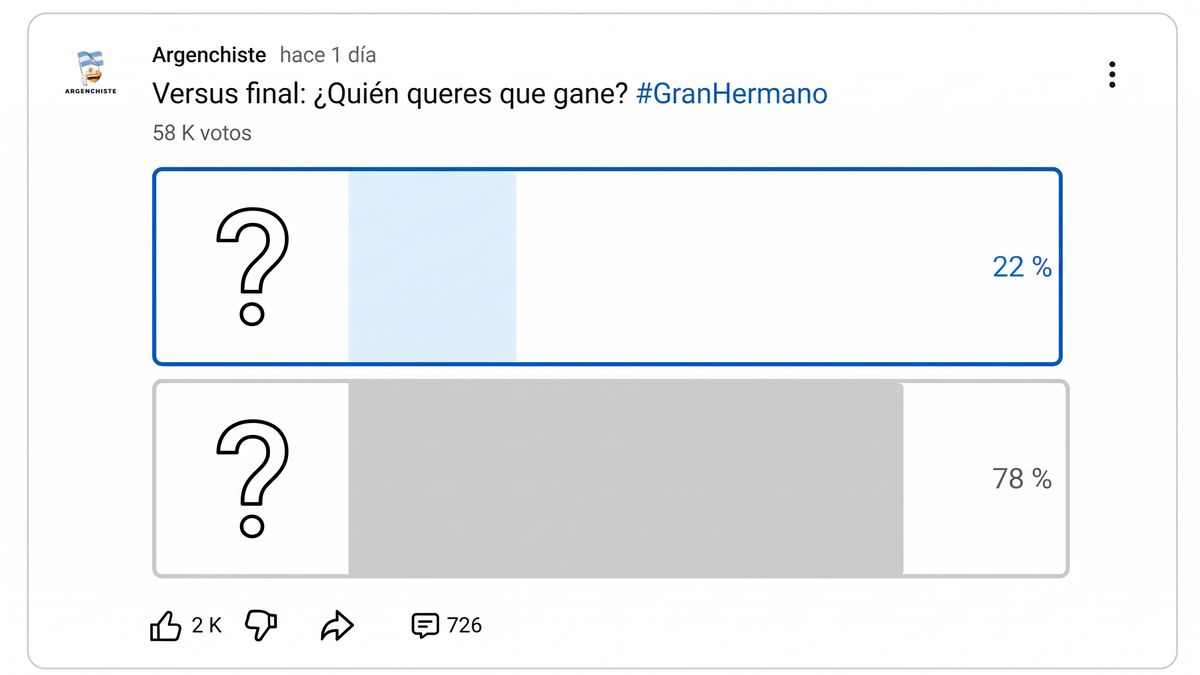Click the thumbs up like icon
This screenshot has height=675, width=1200.
tap(165, 626)
